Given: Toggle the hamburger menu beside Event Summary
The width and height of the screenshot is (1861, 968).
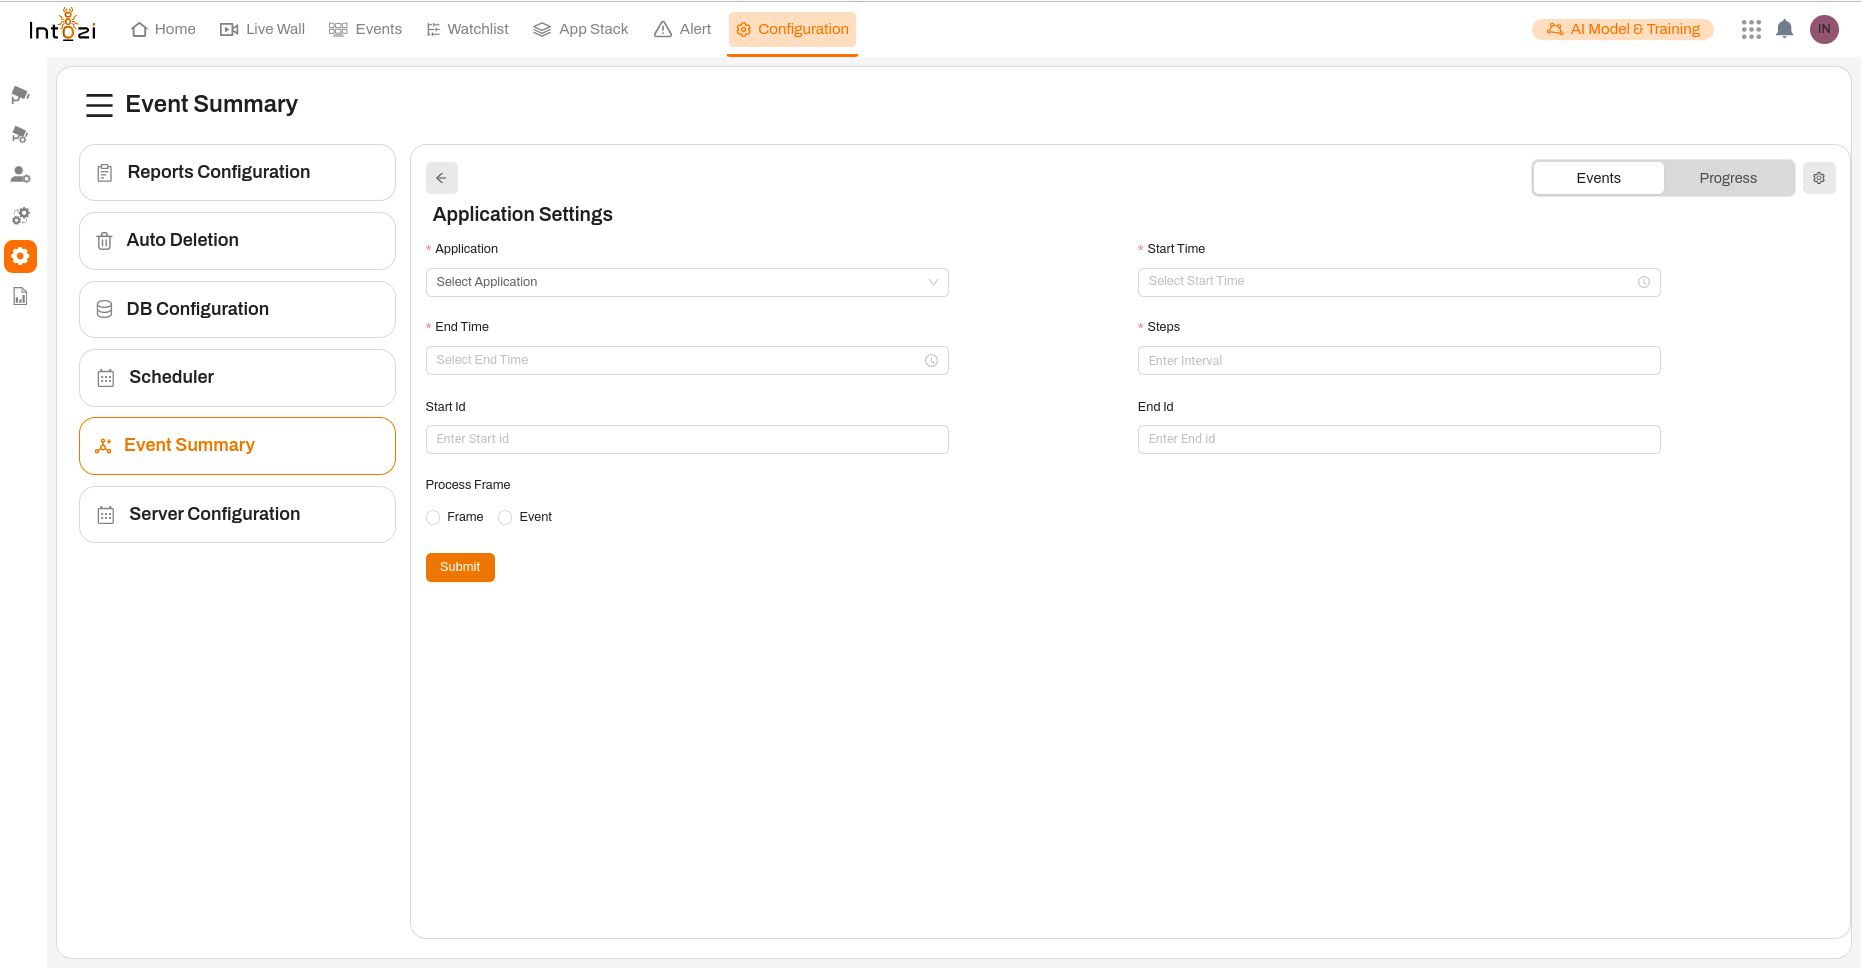Looking at the screenshot, I should click(x=99, y=105).
